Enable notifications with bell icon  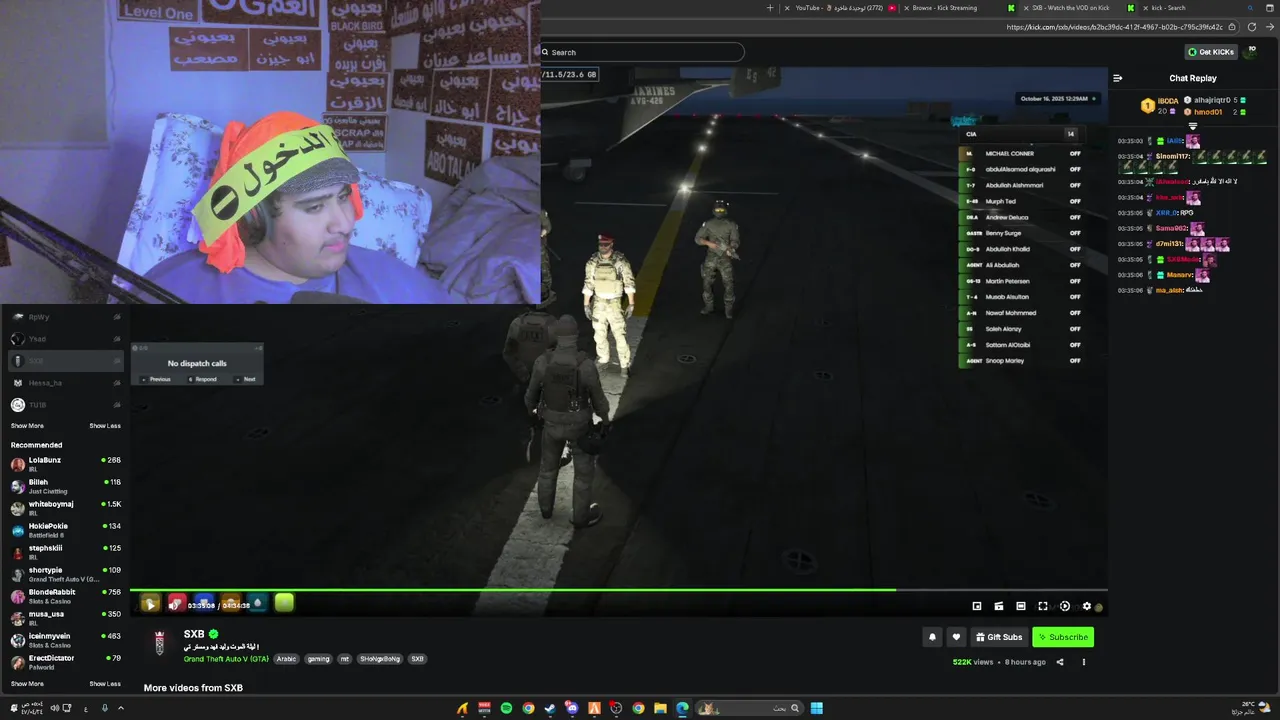coord(932,637)
